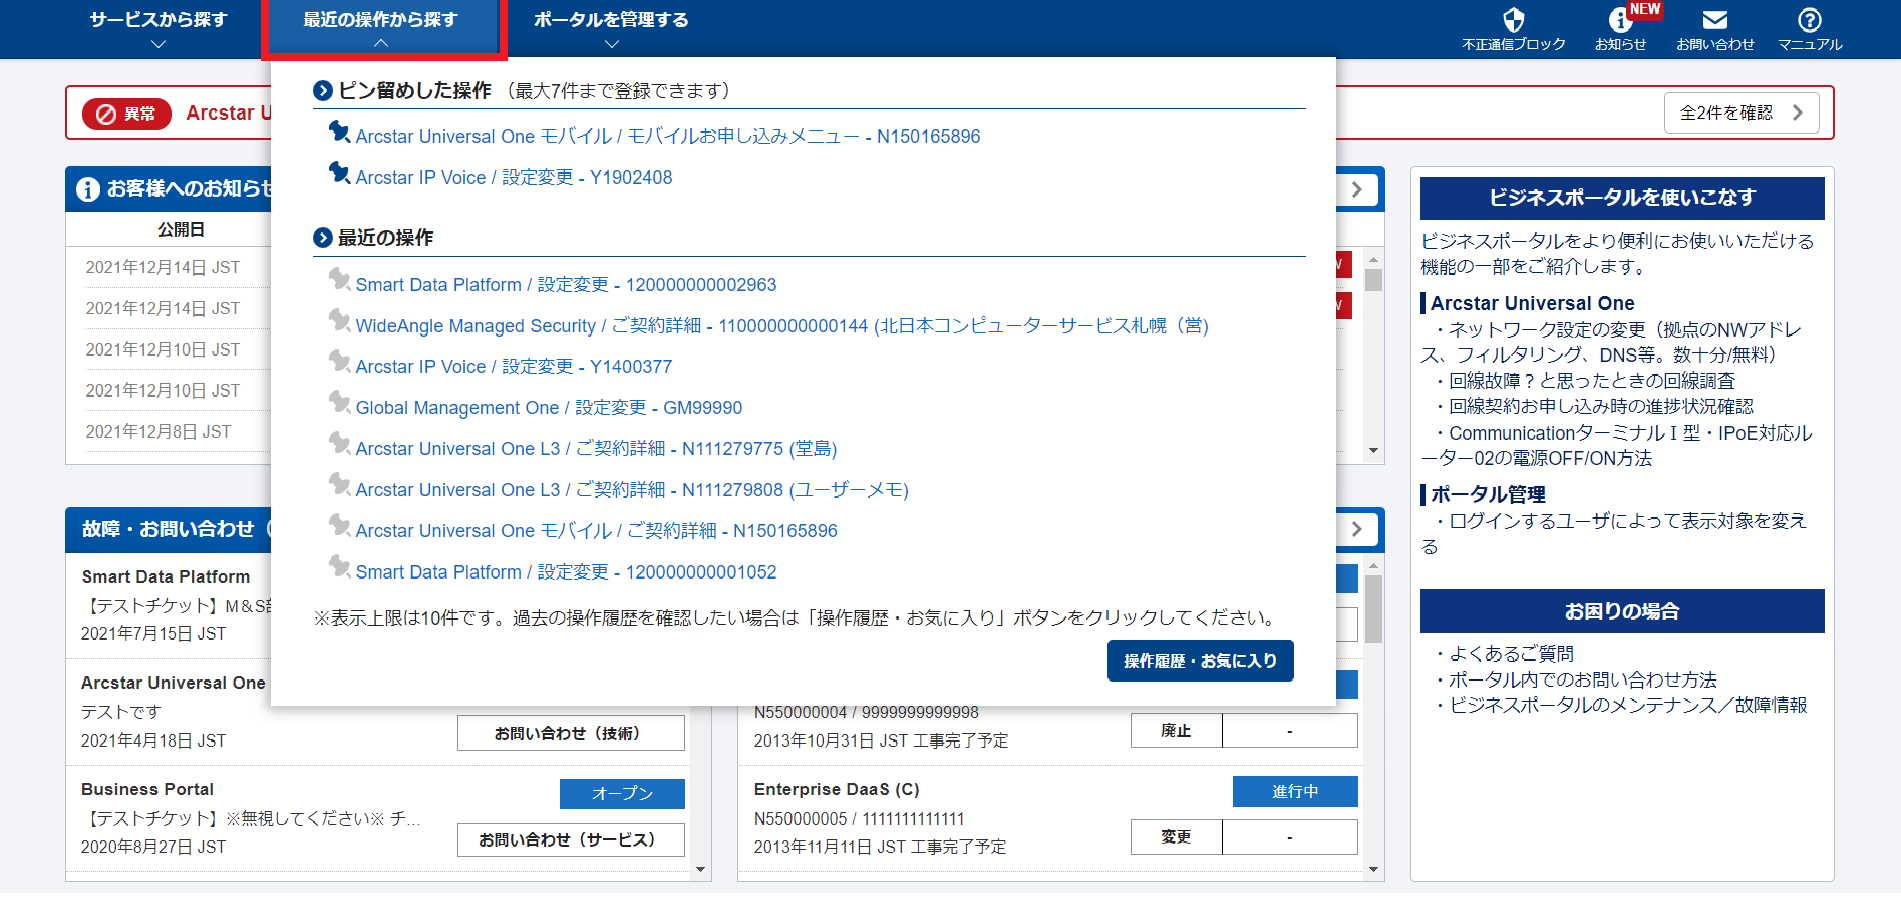Click the お問い合わせ（サービス） button
The height and width of the screenshot is (898, 1901).
[571, 840]
